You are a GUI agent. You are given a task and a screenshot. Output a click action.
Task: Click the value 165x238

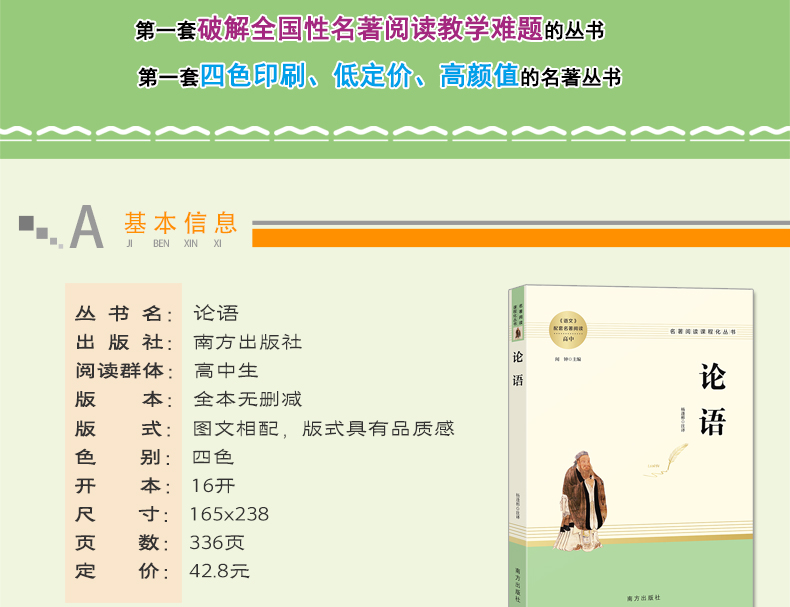(229, 514)
